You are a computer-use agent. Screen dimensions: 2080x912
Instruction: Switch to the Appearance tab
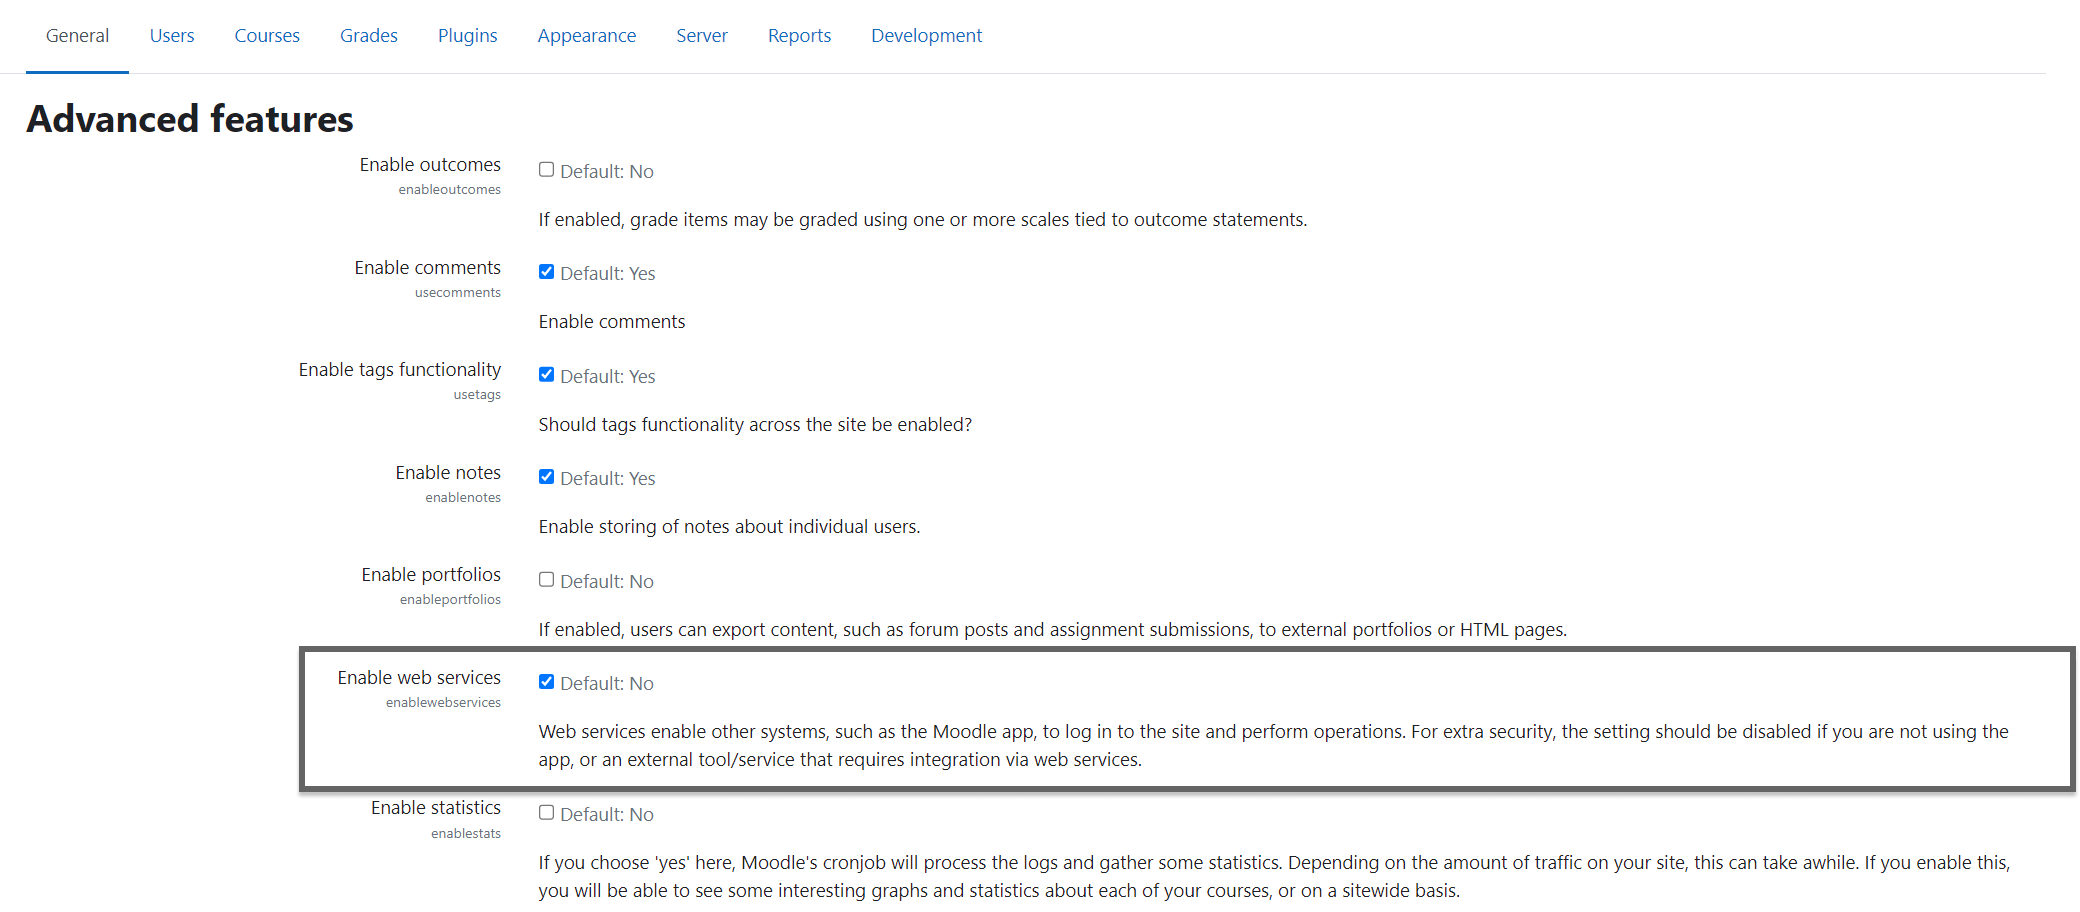click(x=587, y=36)
